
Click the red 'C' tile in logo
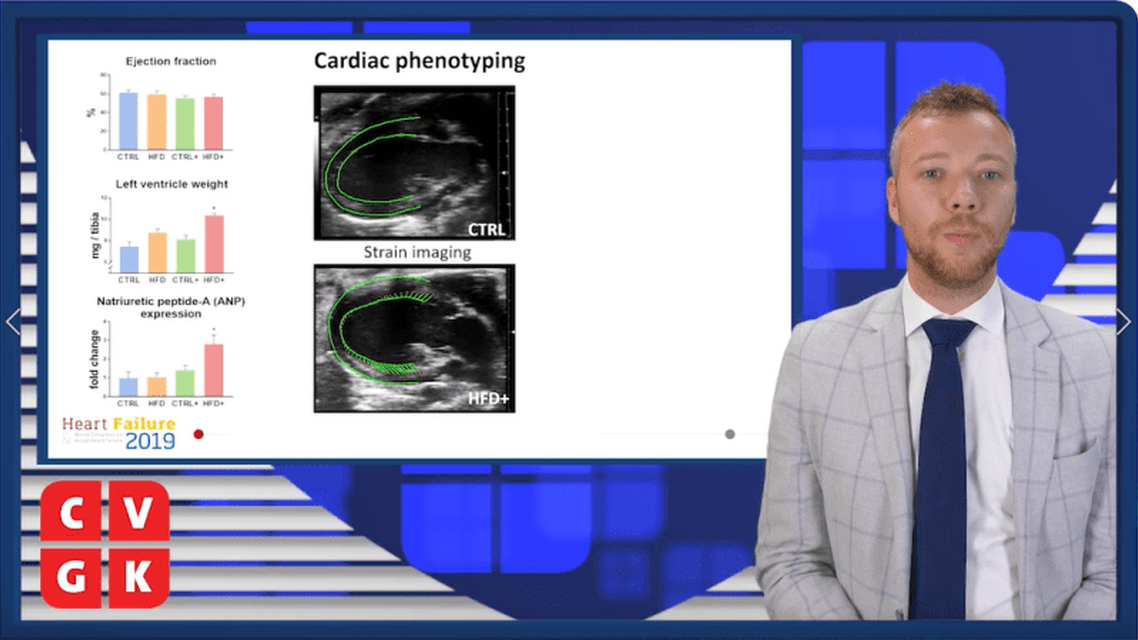tap(70, 512)
